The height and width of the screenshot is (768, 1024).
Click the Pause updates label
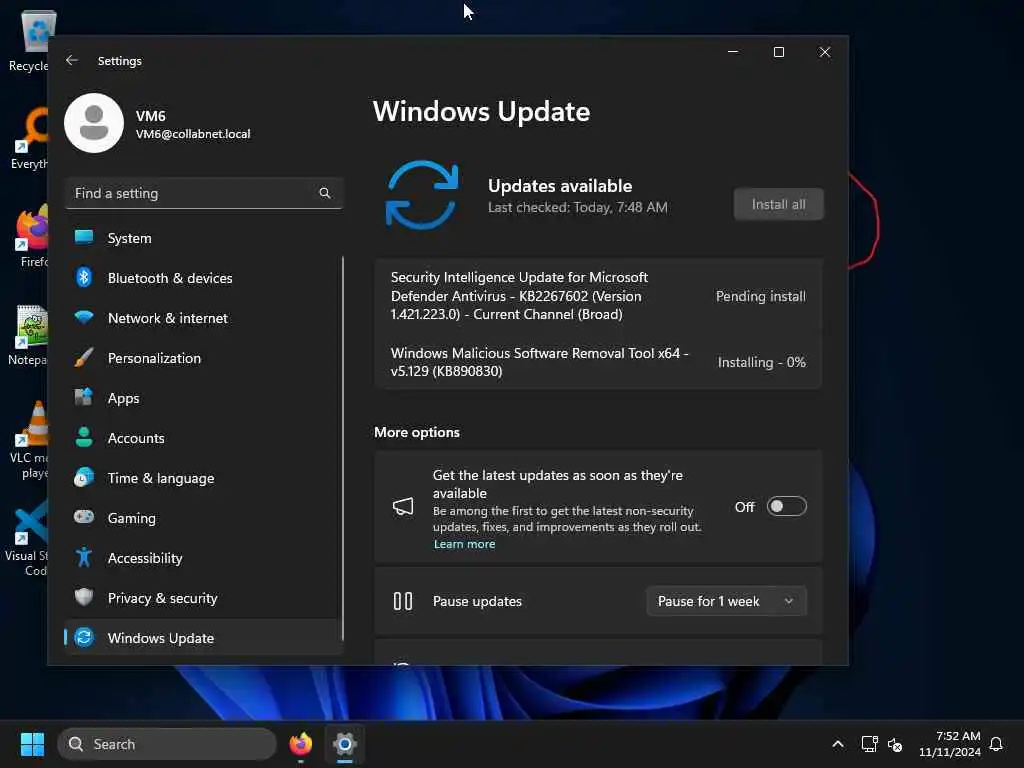[477, 601]
